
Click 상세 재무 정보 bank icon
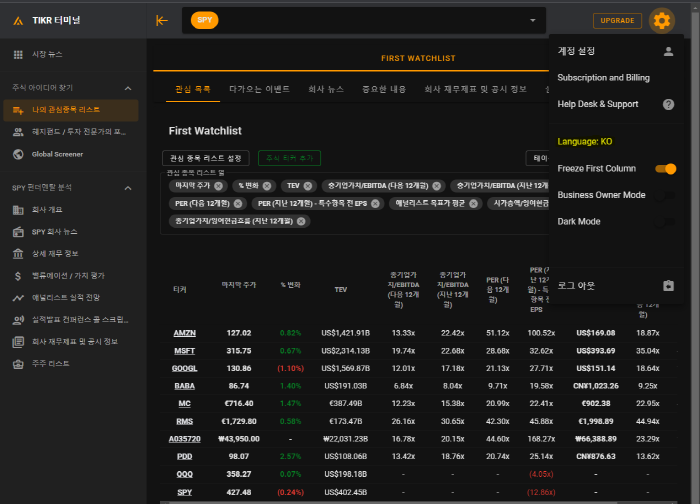point(18,254)
